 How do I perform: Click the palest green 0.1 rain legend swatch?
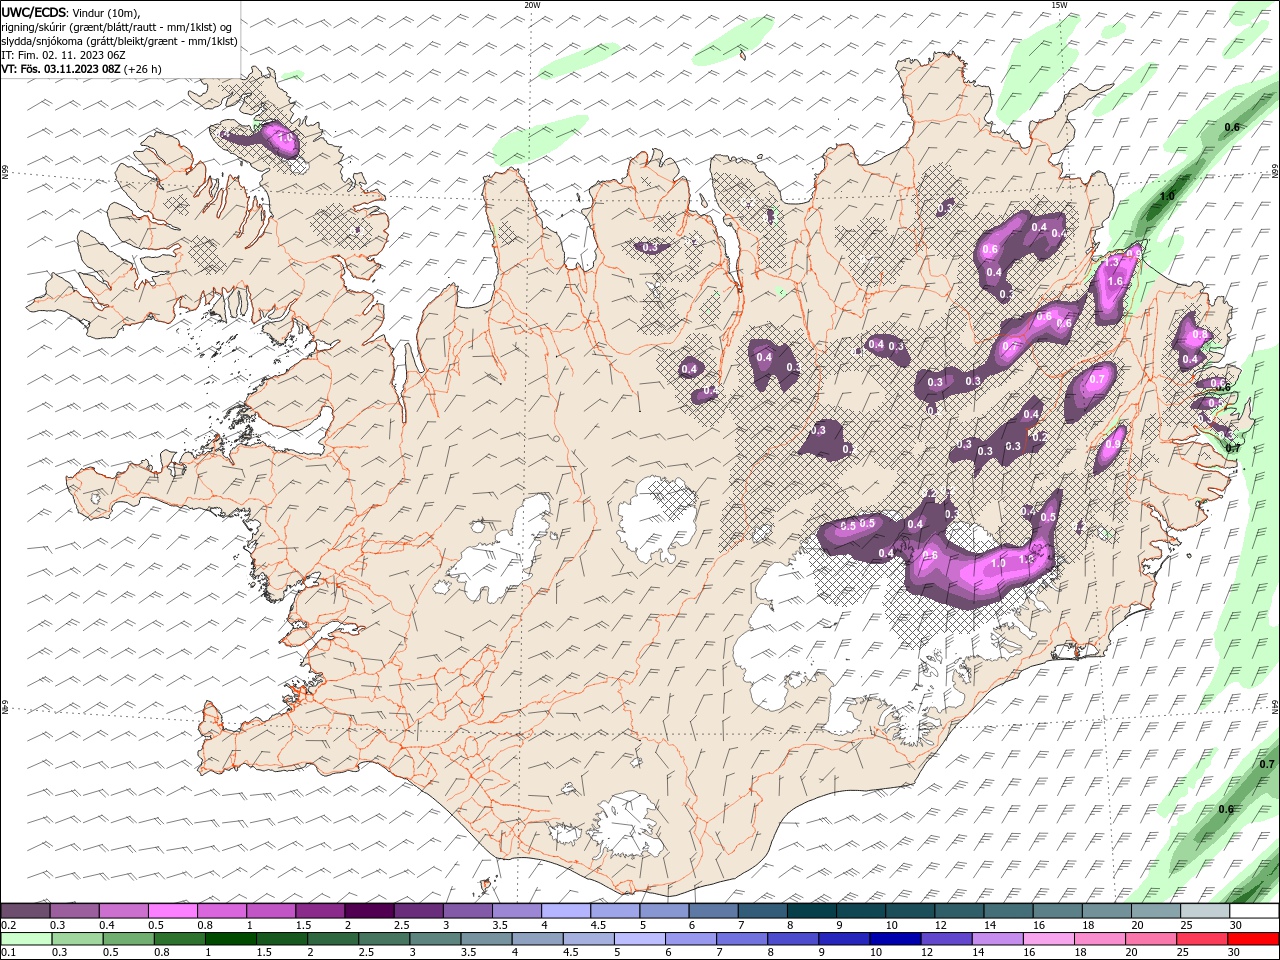(x=25, y=939)
